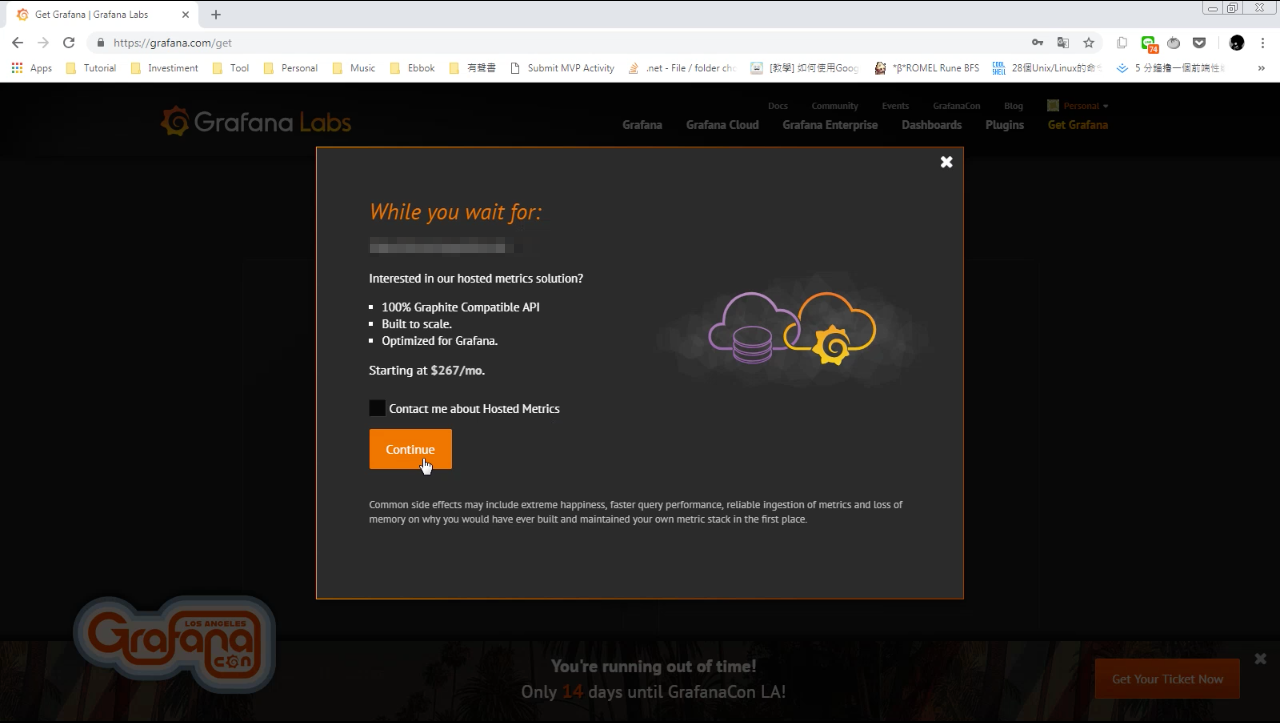Open Chrome menu three dots
The width and height of the screenshot is (1280, 723).
(1264, 43)
